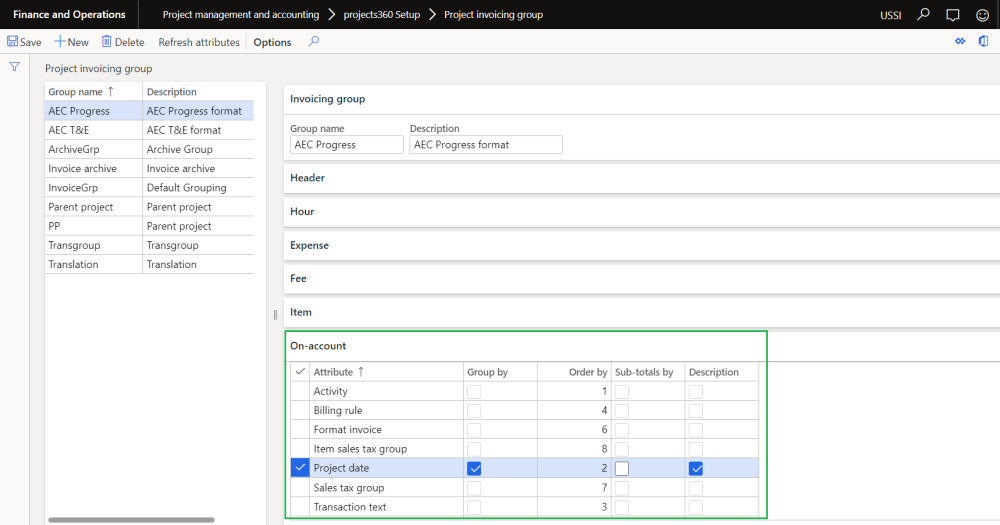Open the messages chat icon
This screenshot has height=525, width=1000.
coord(952,15)
